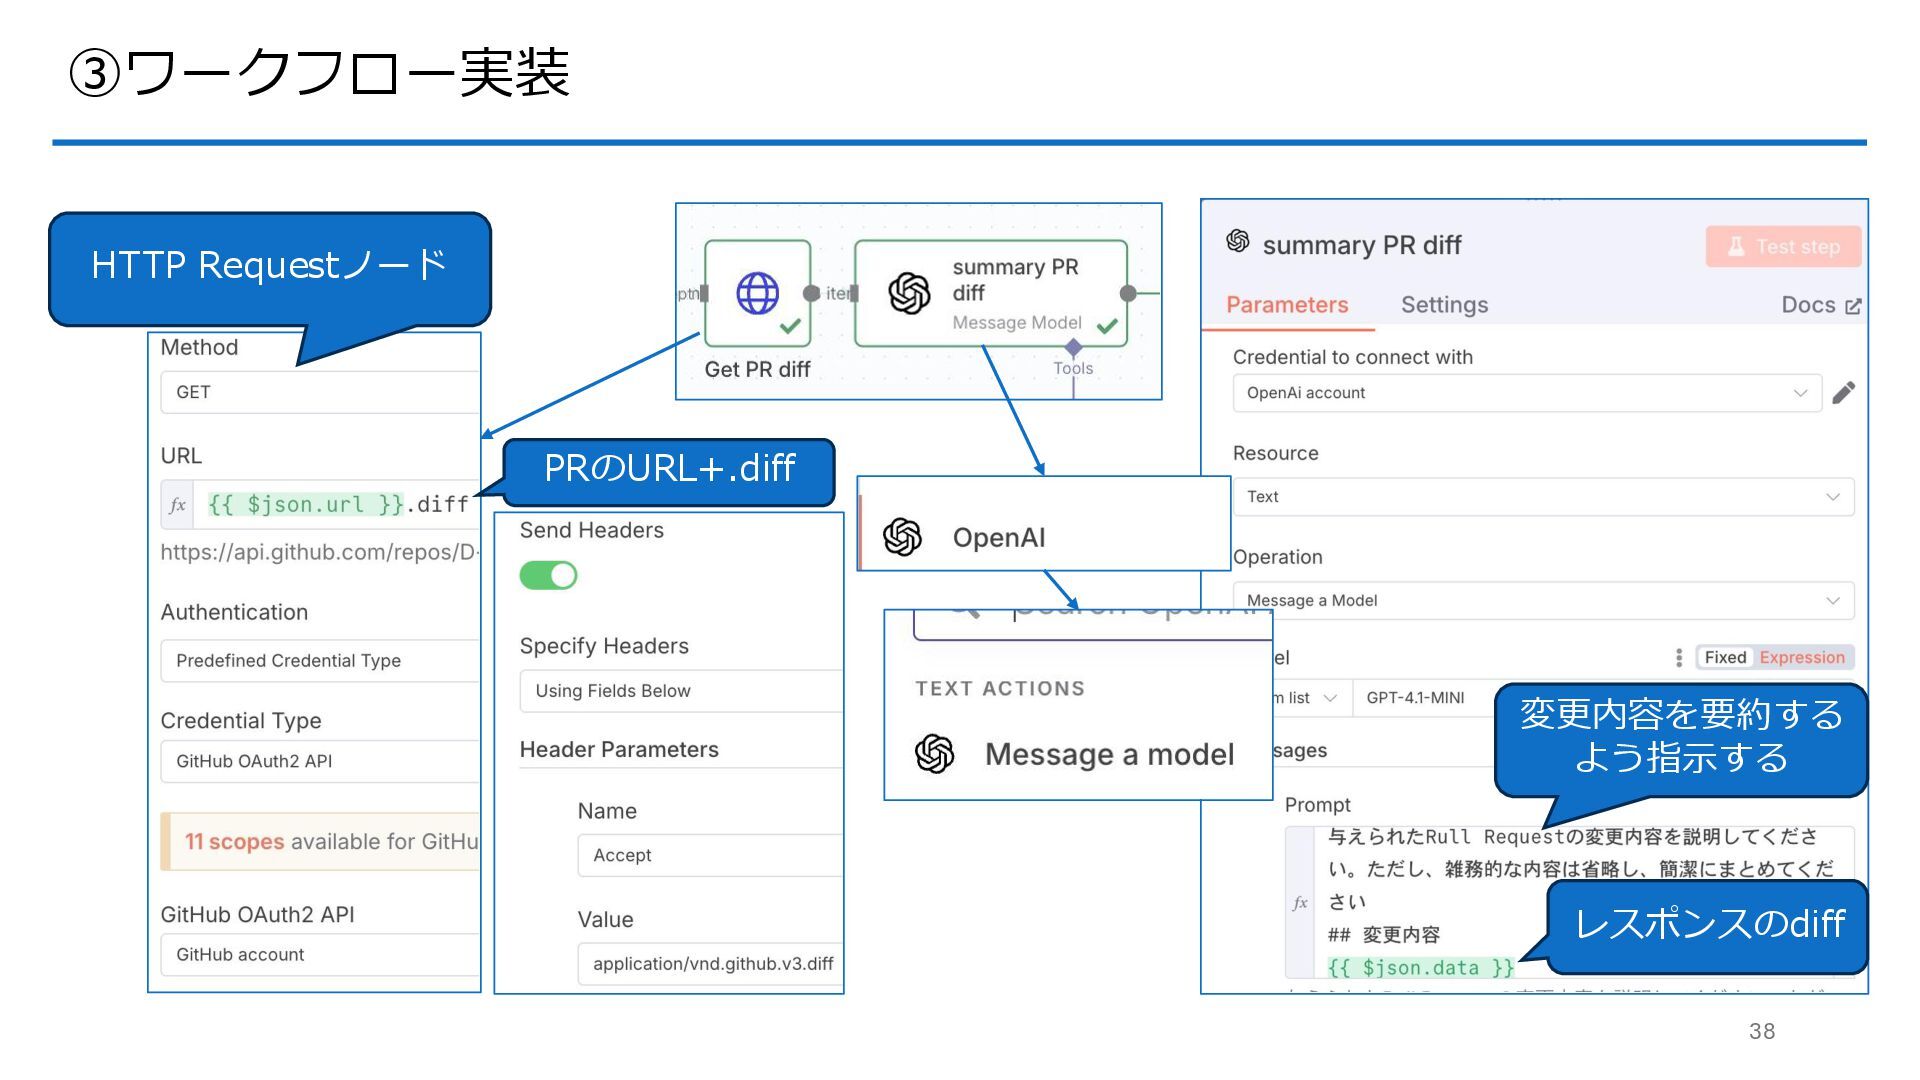Click the 11 scopes link
This screenshot has height=1080, width=1920.
pyautogui.click(x=234, y=842)
